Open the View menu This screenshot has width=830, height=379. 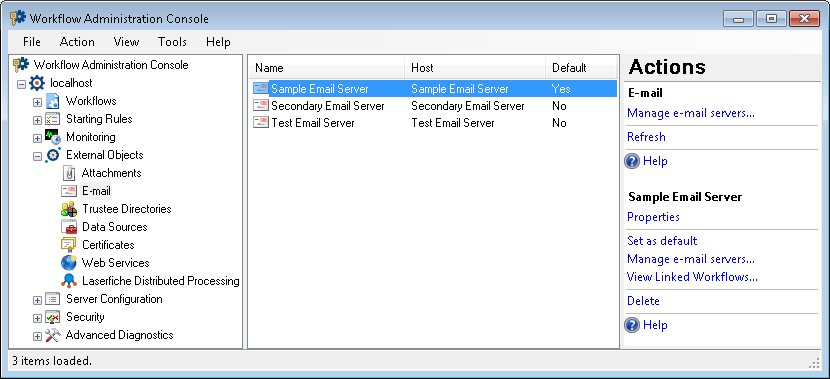pos(127,42)
